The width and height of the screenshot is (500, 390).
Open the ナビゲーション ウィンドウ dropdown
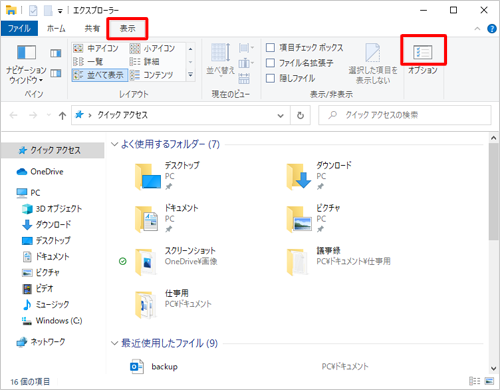26,64
